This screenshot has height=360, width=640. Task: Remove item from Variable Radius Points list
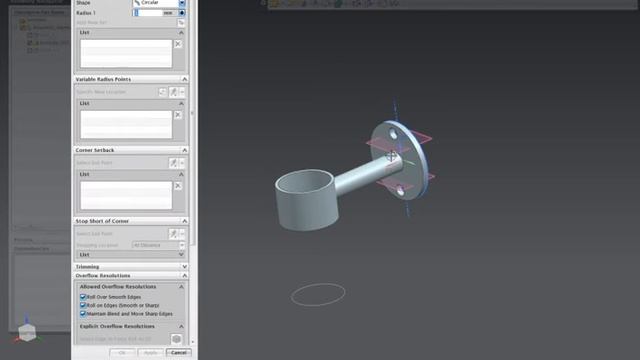[x=178, y=115]
